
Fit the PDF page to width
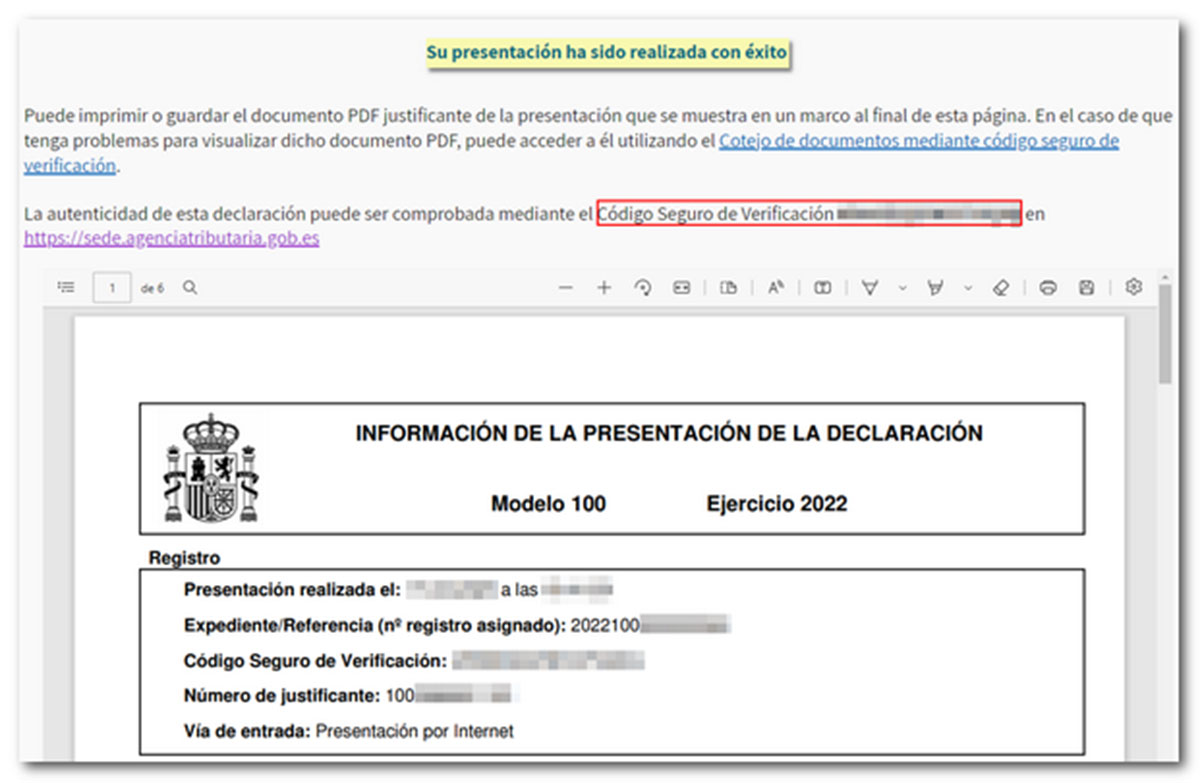(682, 288)
